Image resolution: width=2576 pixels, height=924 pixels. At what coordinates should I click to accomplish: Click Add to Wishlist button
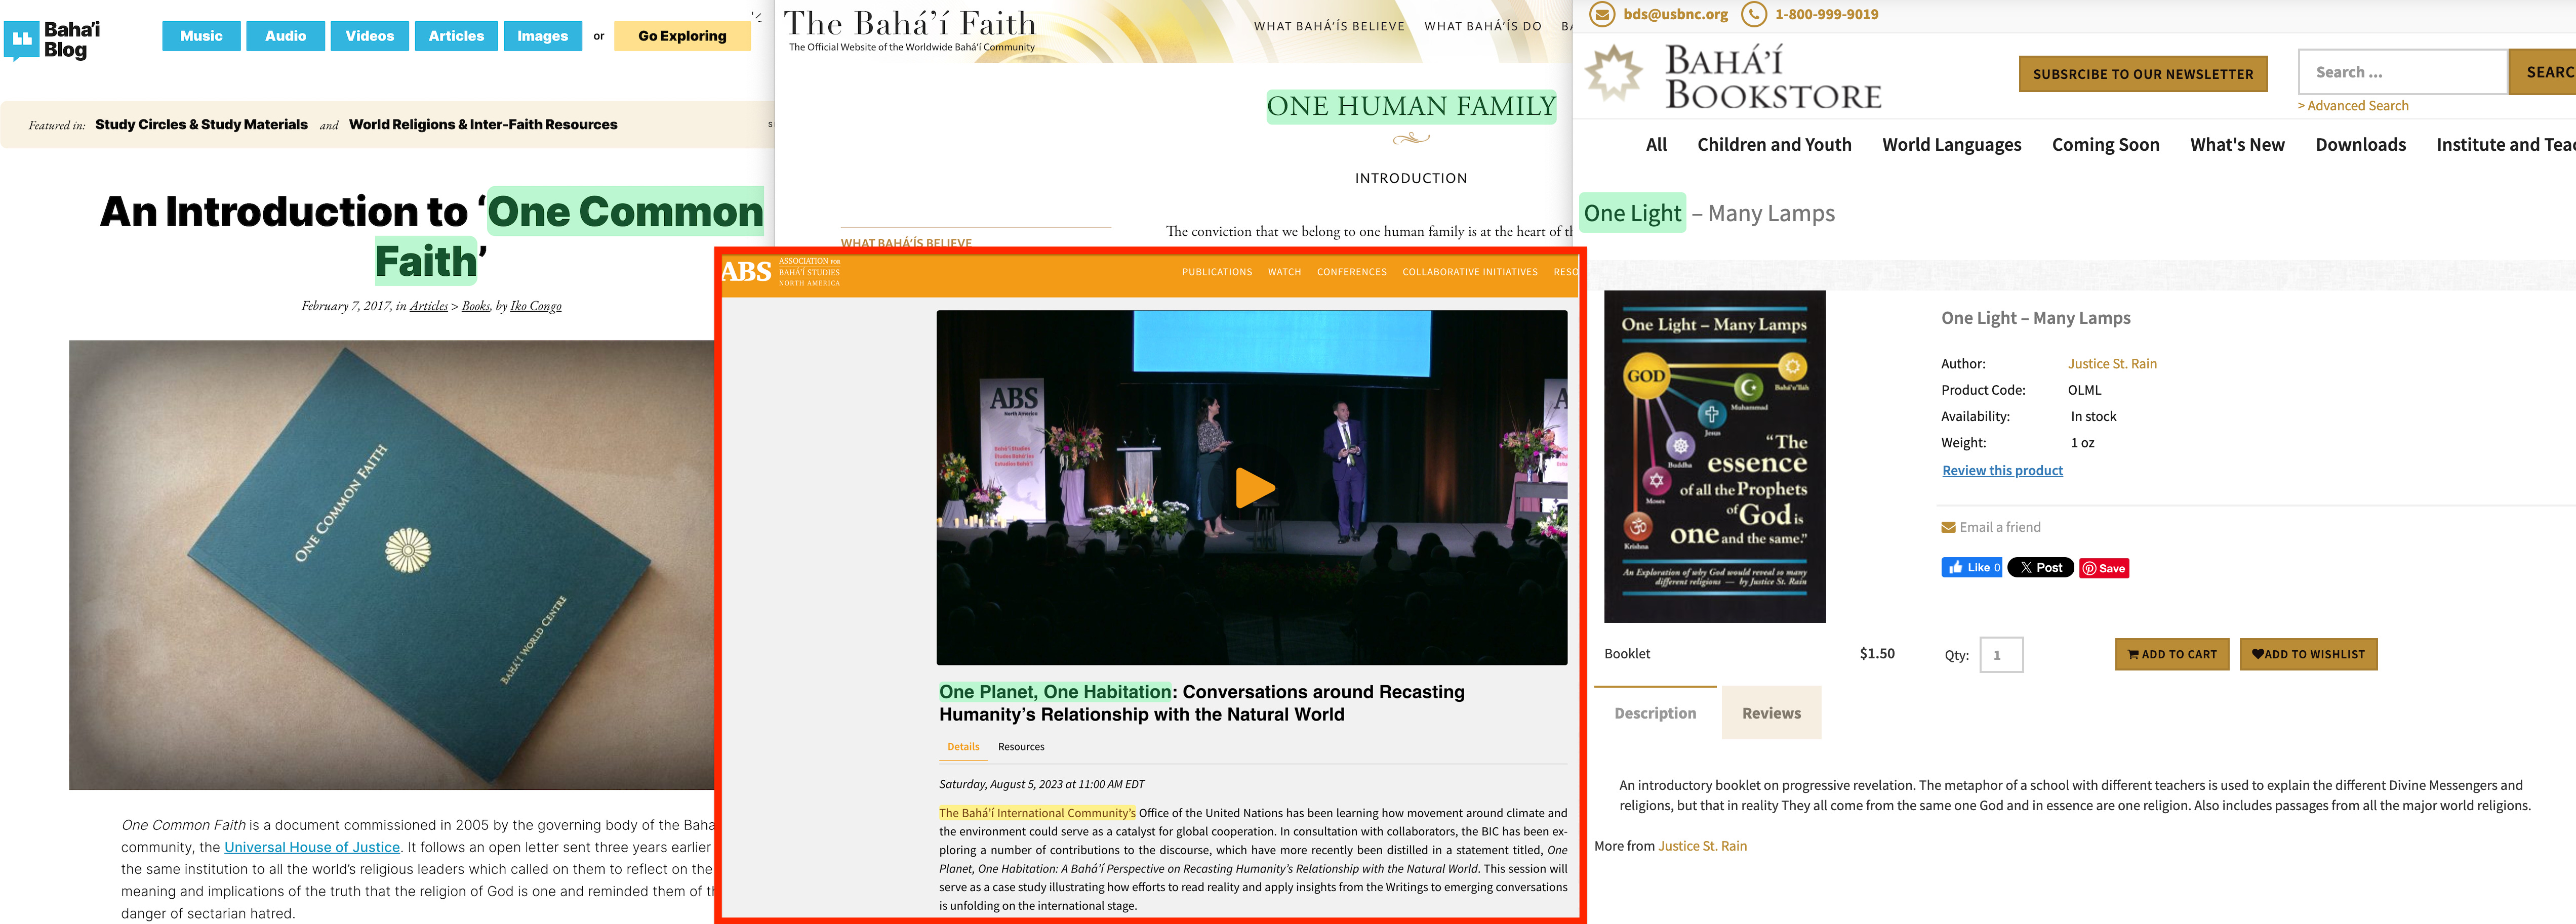(x=2308, y=655)
